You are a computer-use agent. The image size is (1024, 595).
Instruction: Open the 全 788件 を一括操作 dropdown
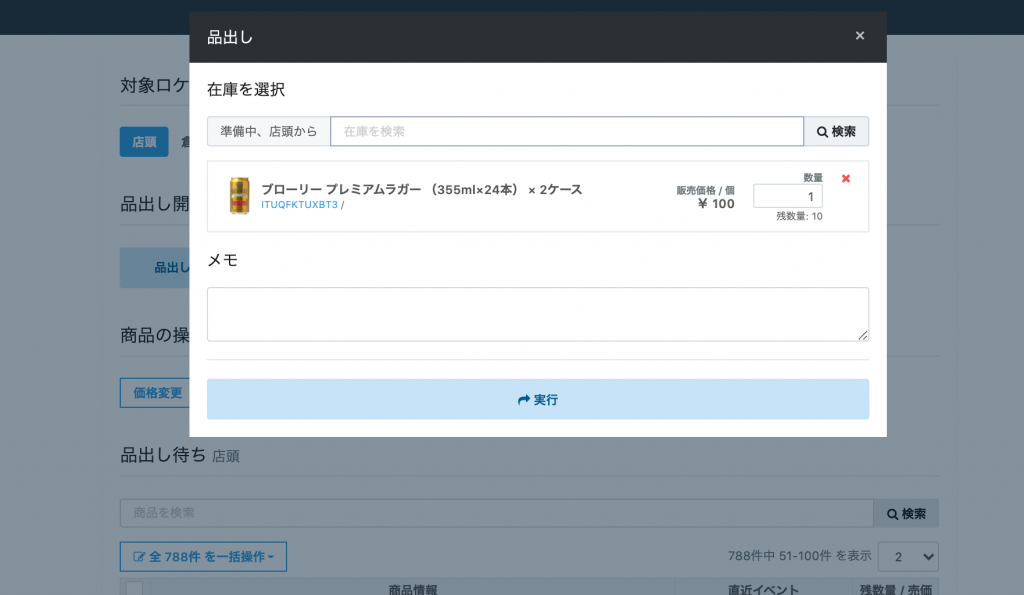(203, 556)
